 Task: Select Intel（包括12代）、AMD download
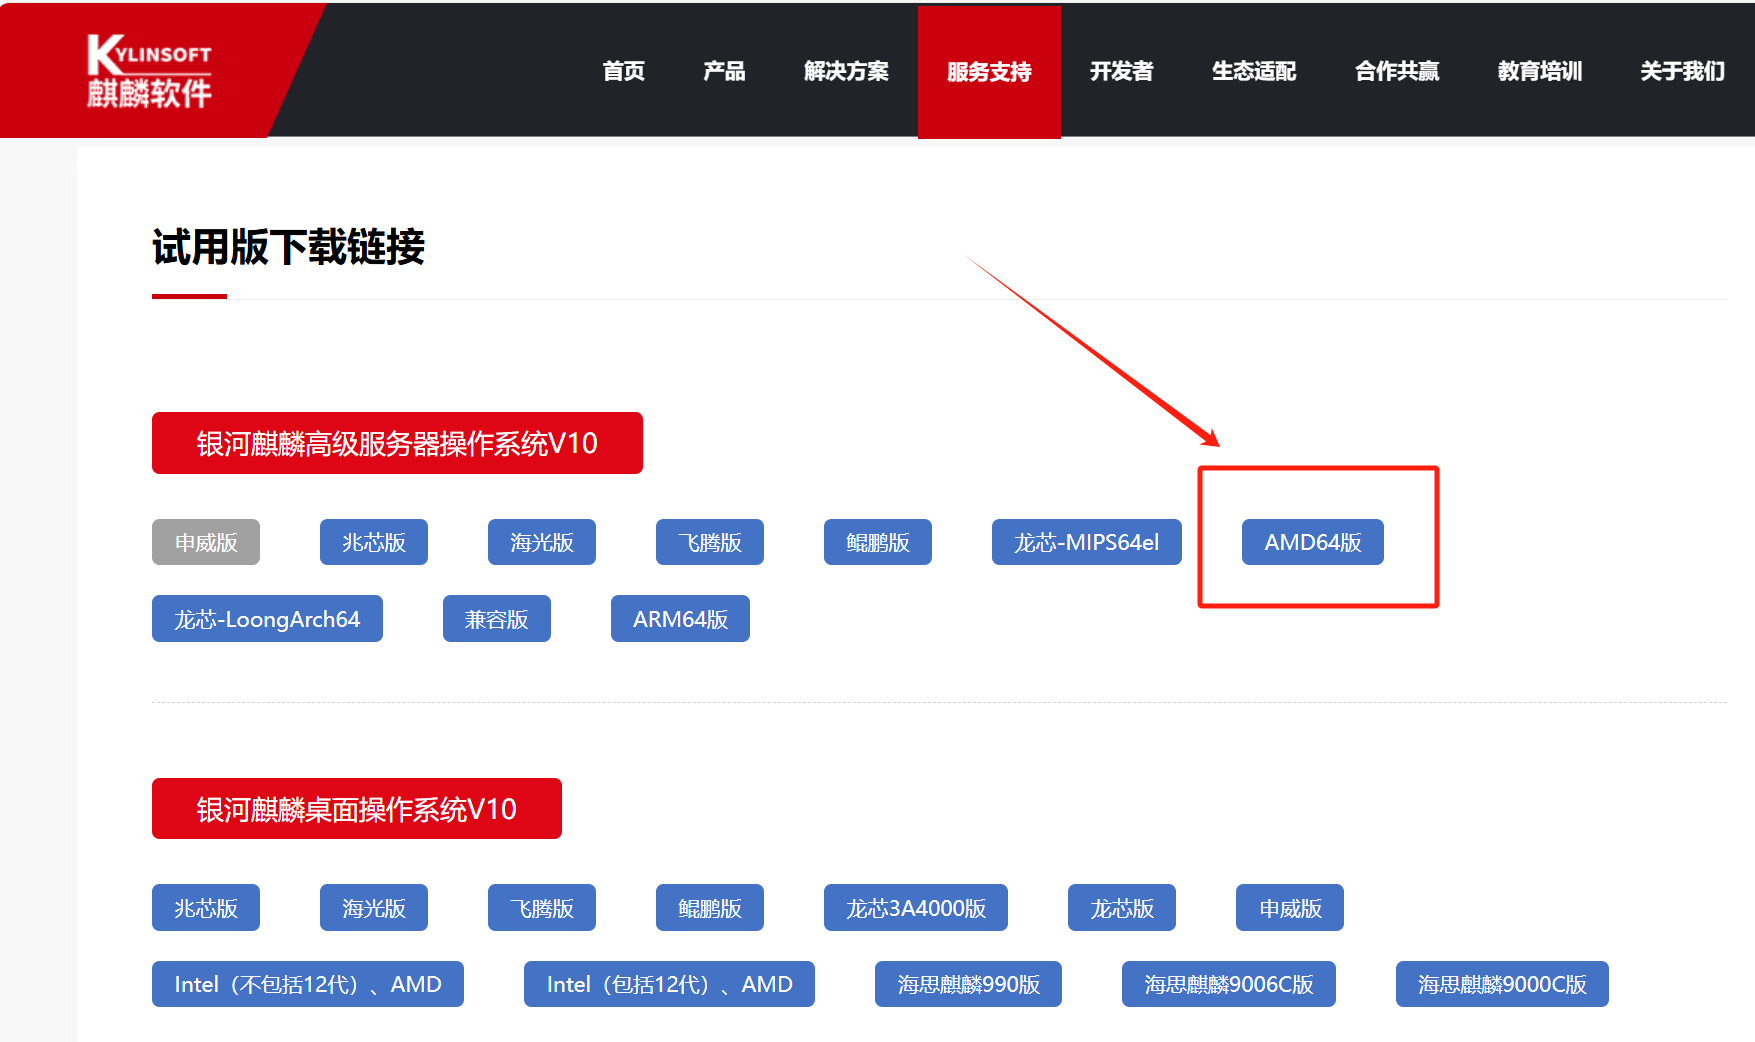(x=669, y=984)
